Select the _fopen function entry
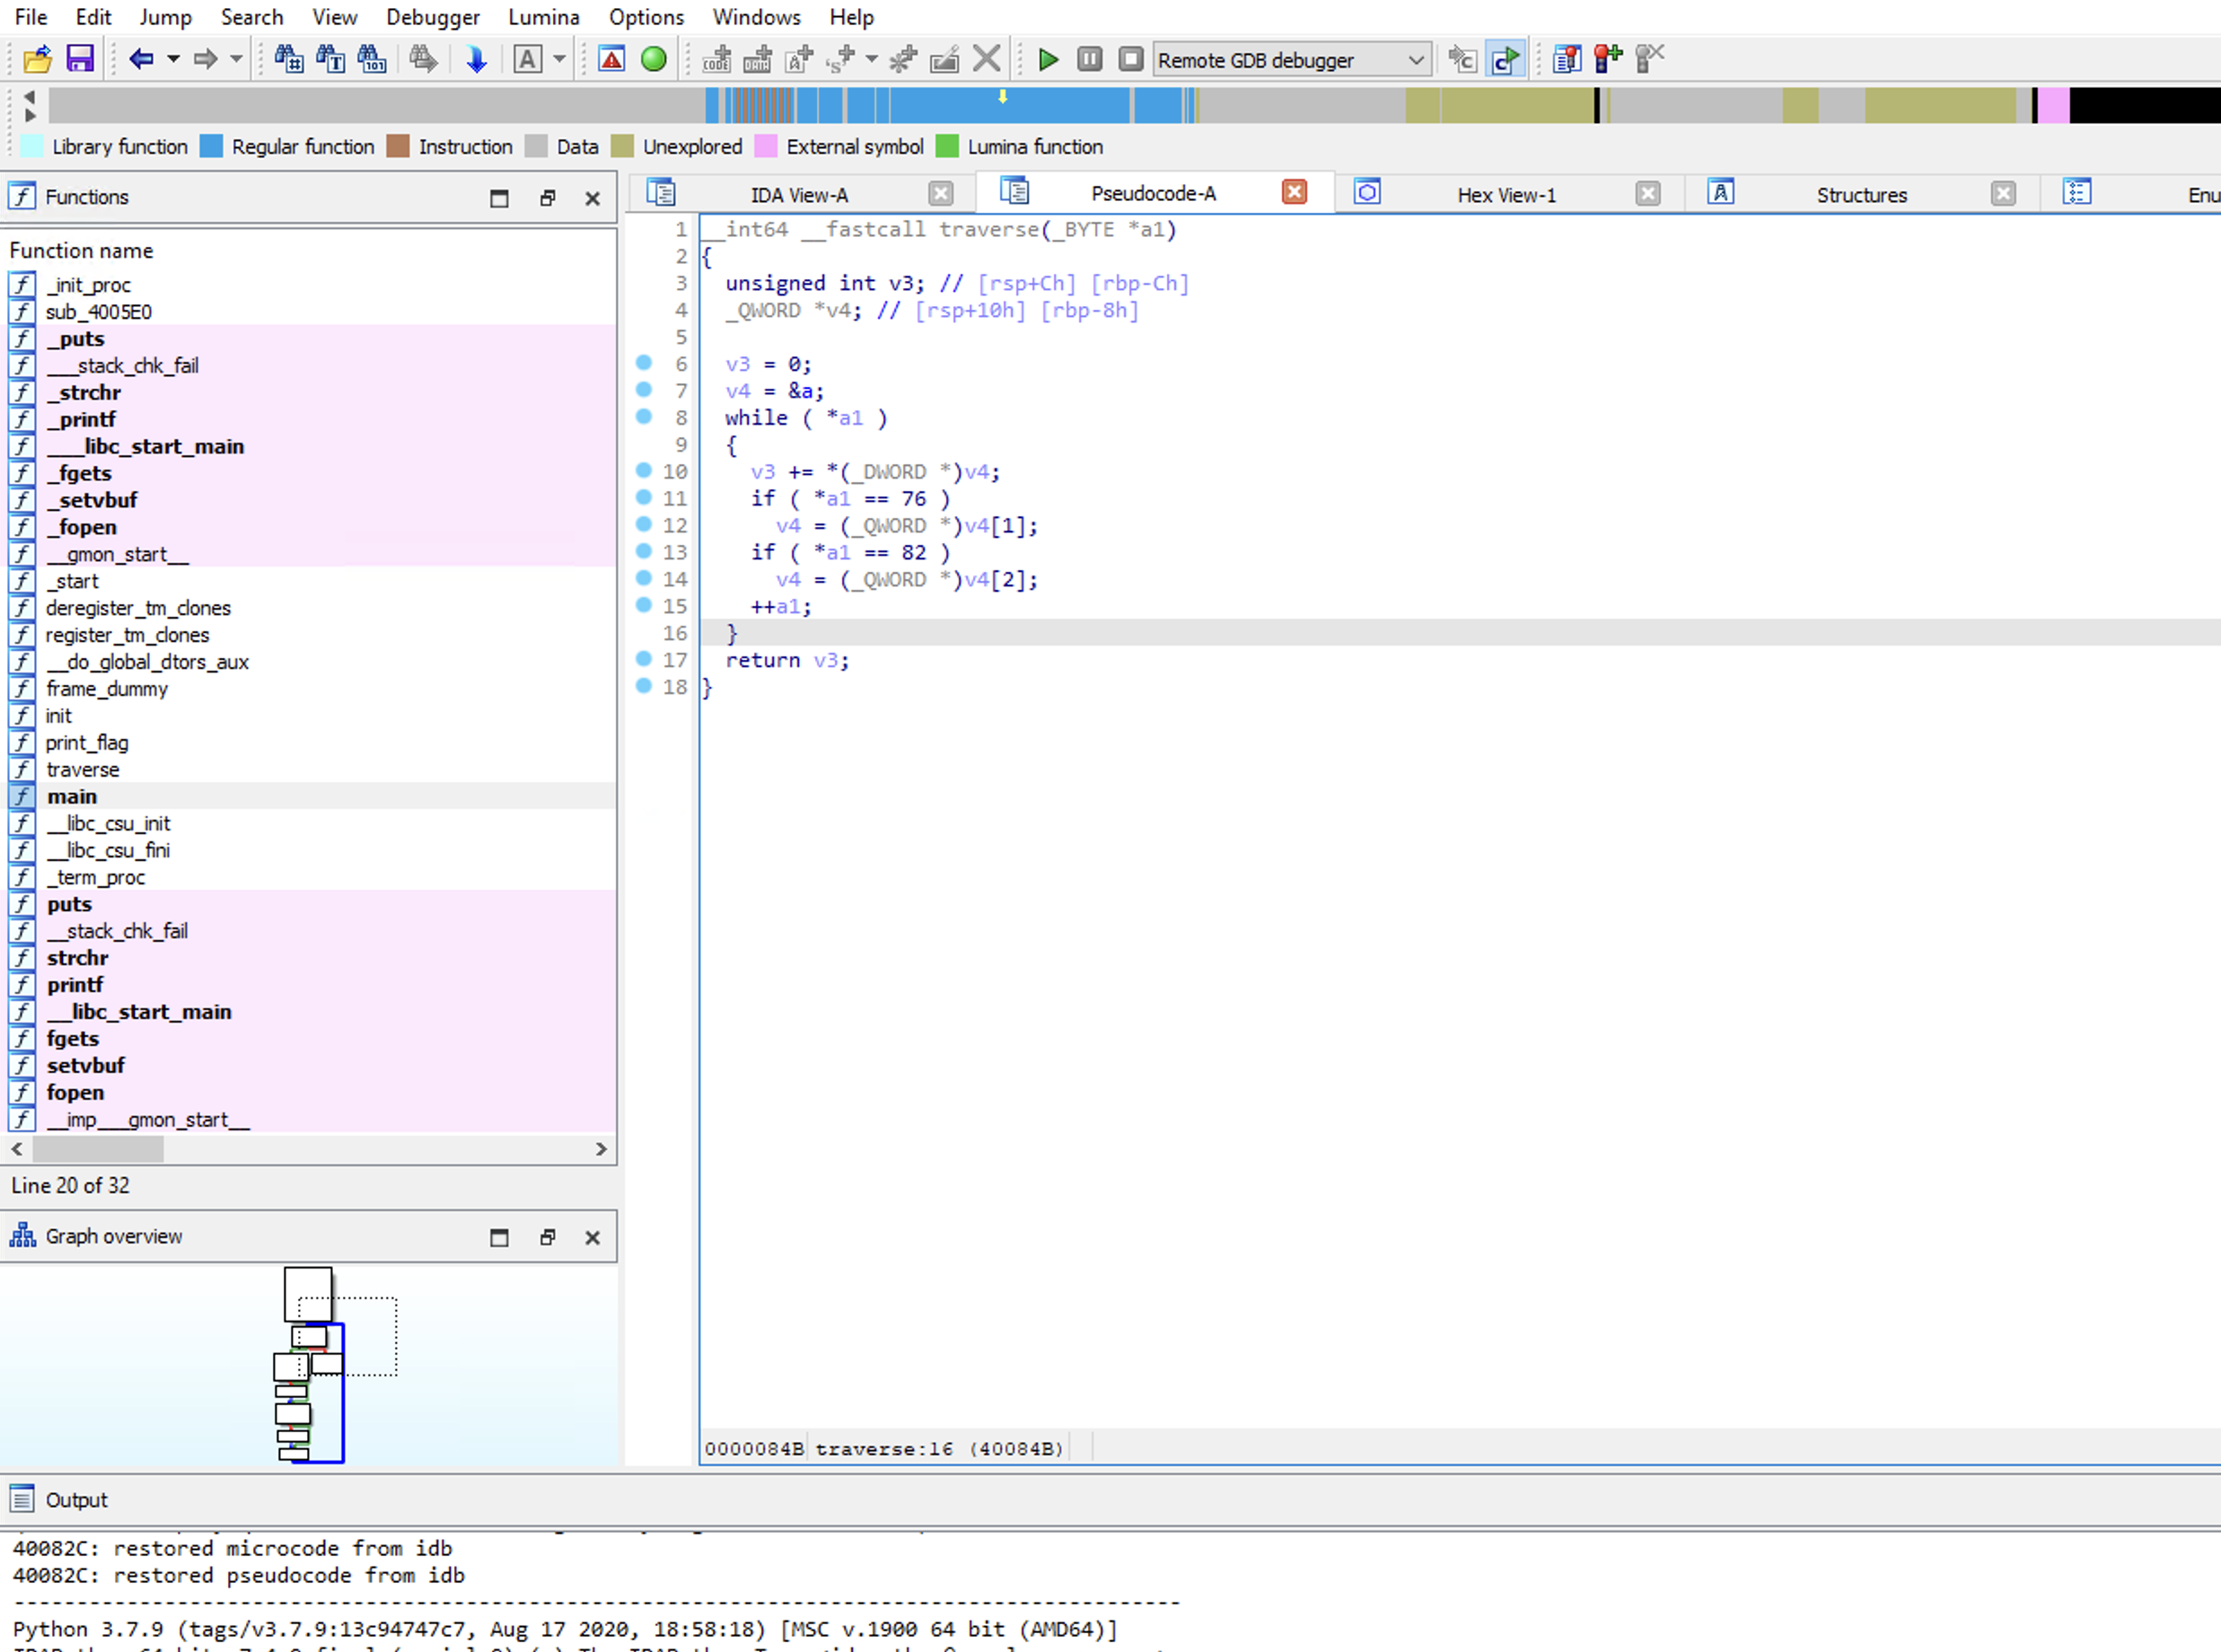 [x=82, y=527]
